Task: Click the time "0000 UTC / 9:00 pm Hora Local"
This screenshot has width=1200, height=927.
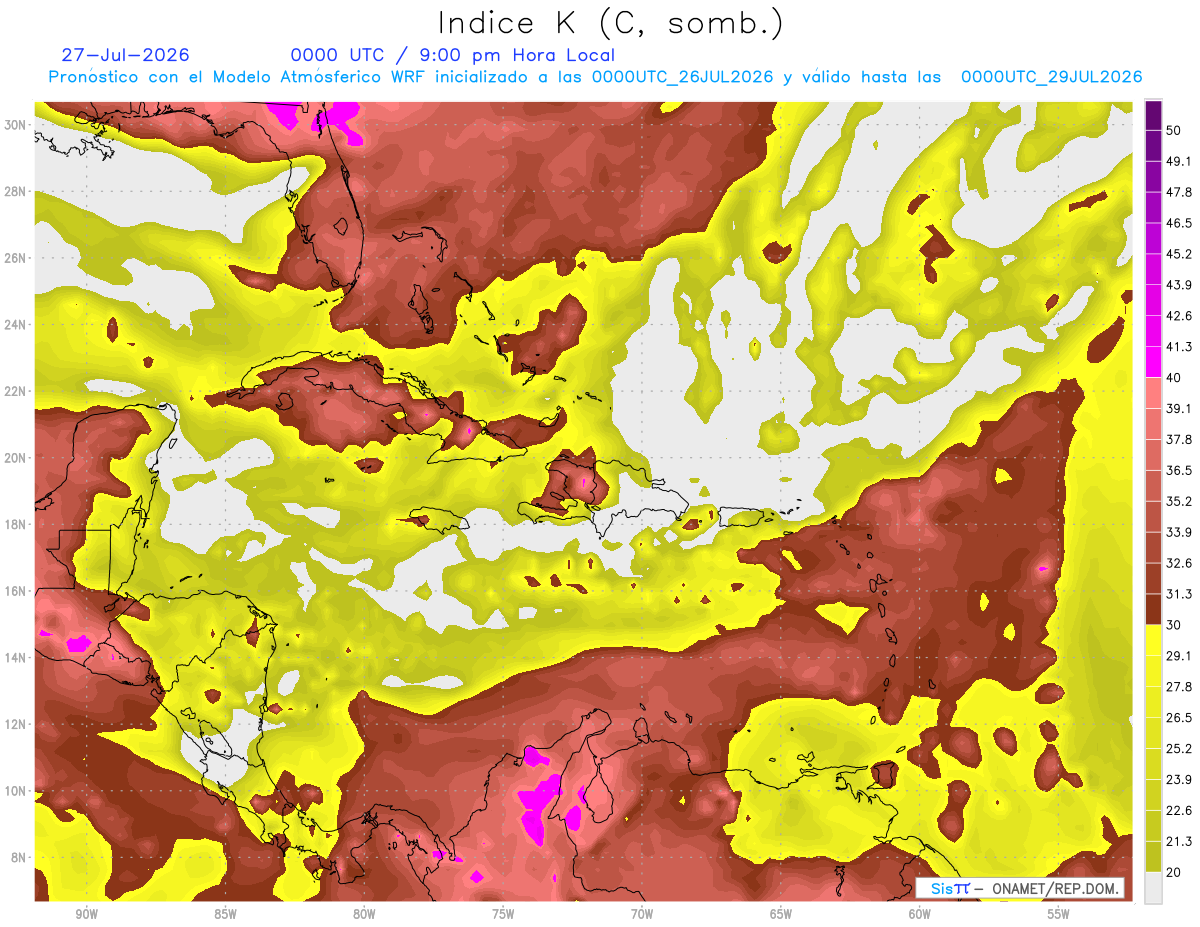Action: (x=453, y=55)
